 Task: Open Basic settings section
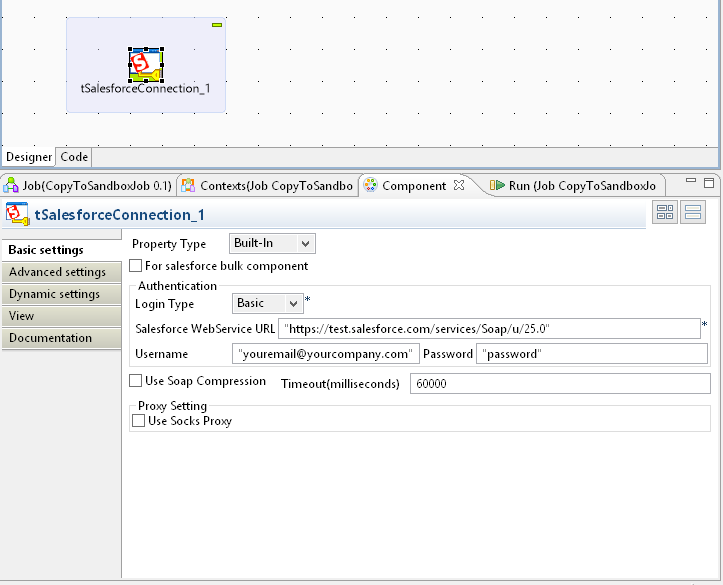coord(61,250)
